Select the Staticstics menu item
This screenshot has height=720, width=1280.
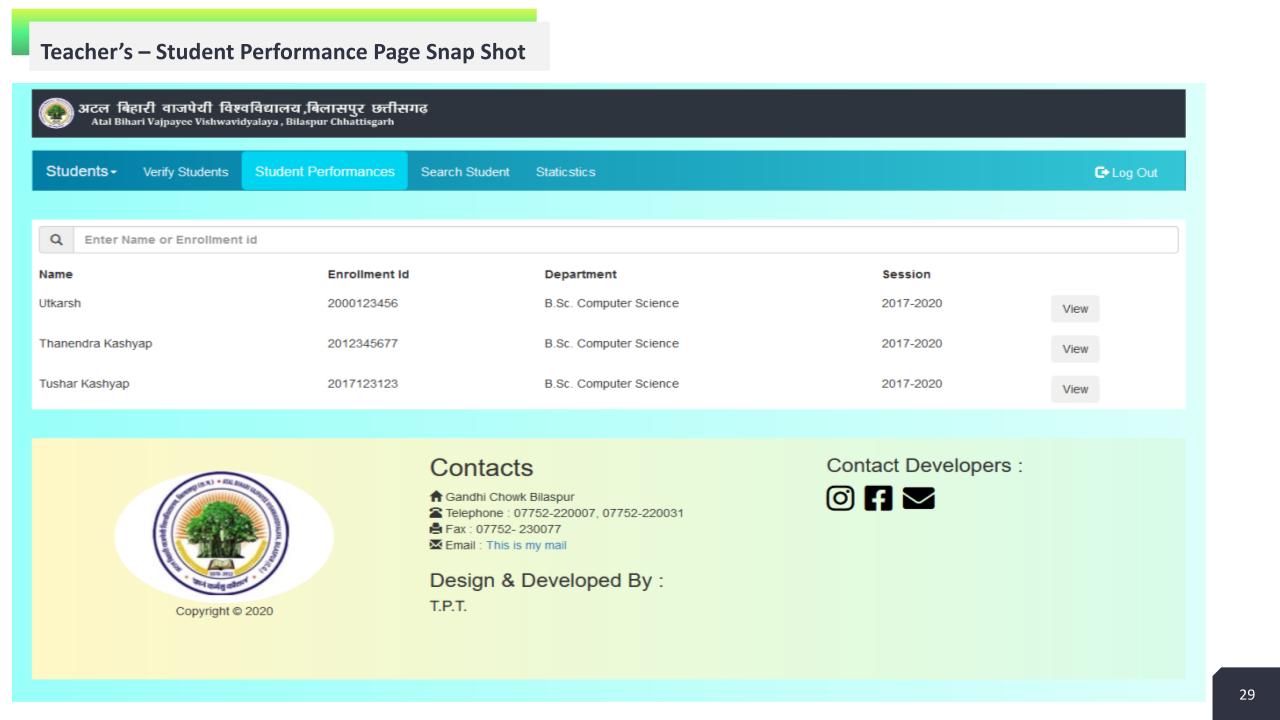pos(564,171)
